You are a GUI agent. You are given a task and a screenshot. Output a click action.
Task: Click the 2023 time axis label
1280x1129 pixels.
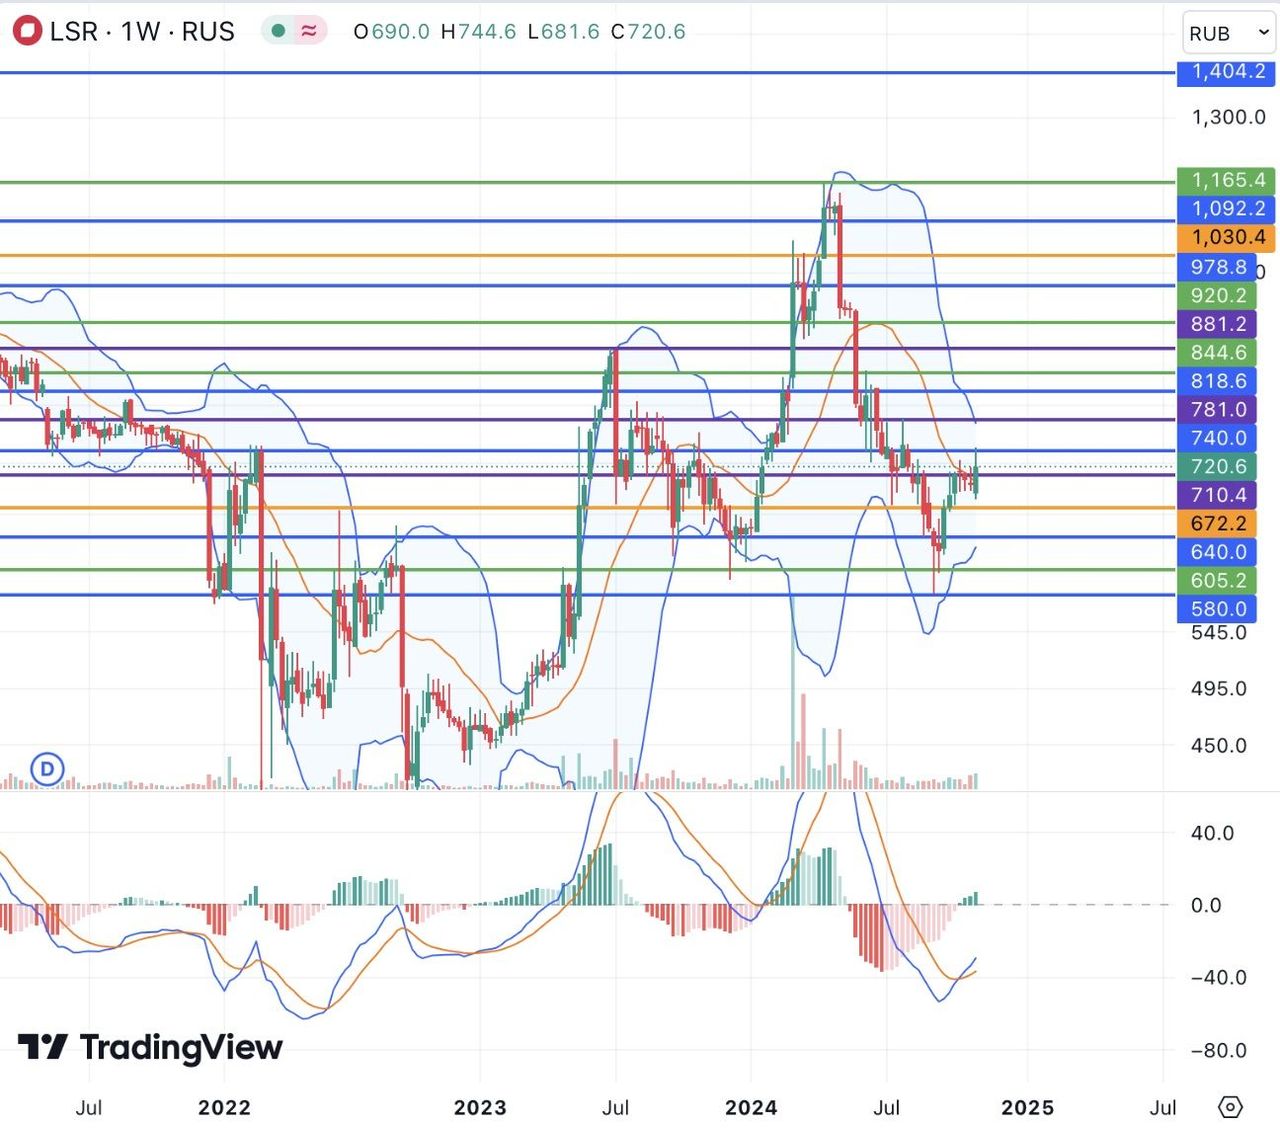[x=480, y=1107]
